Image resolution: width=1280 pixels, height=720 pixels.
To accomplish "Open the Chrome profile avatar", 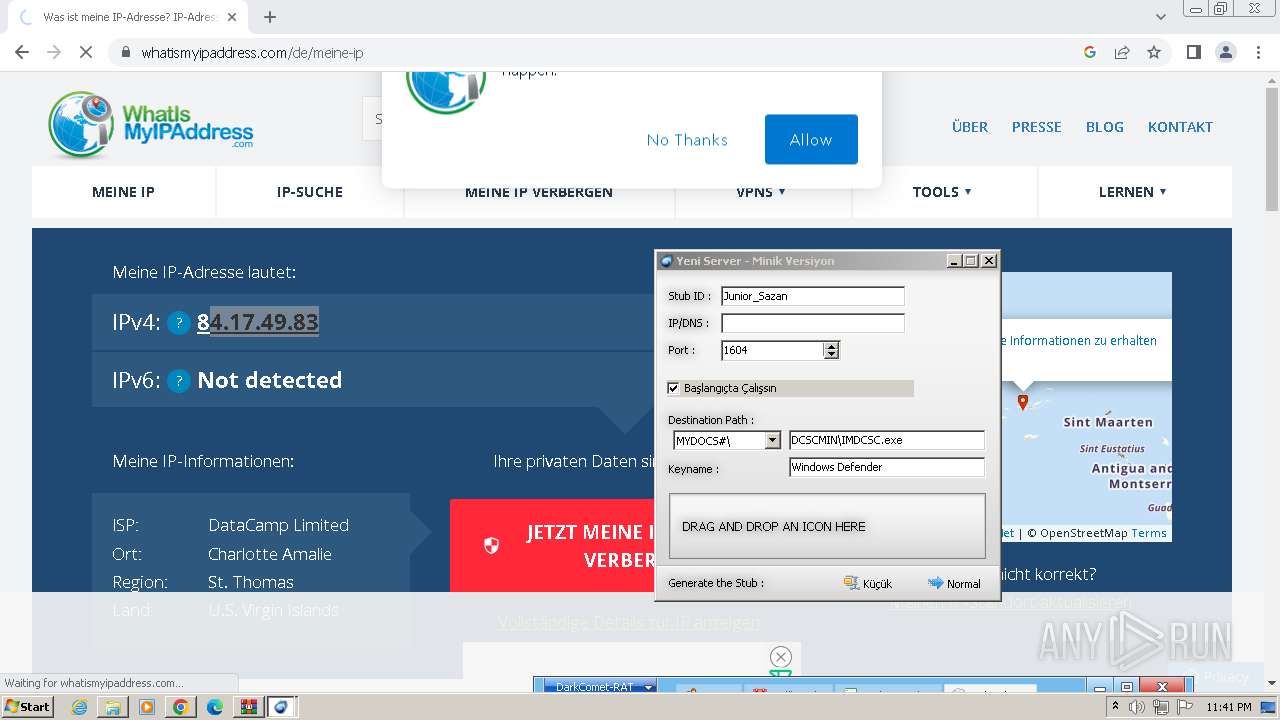I will 1225,52.
